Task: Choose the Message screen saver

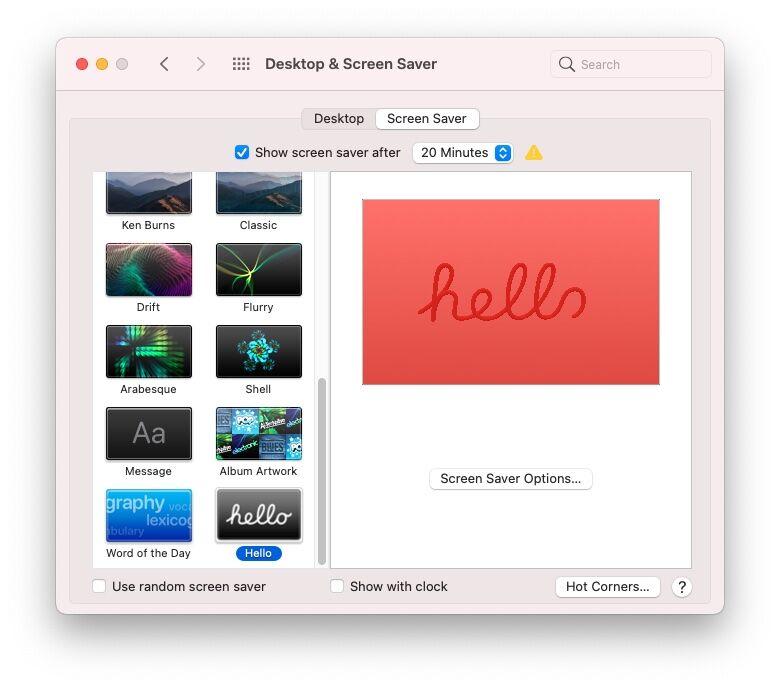Action: click(x=148, y=434)
